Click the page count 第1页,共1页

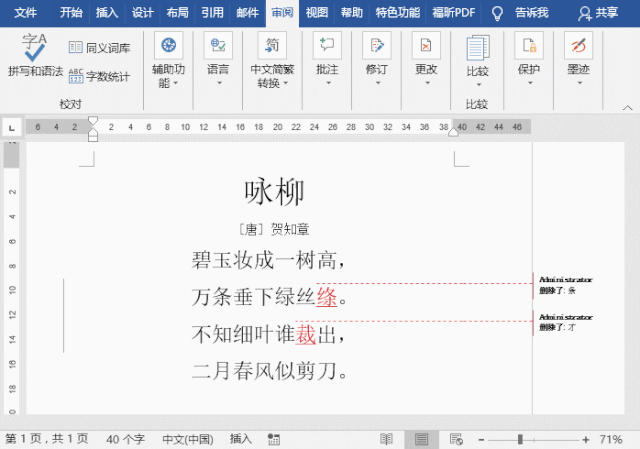tap(47, 439)
